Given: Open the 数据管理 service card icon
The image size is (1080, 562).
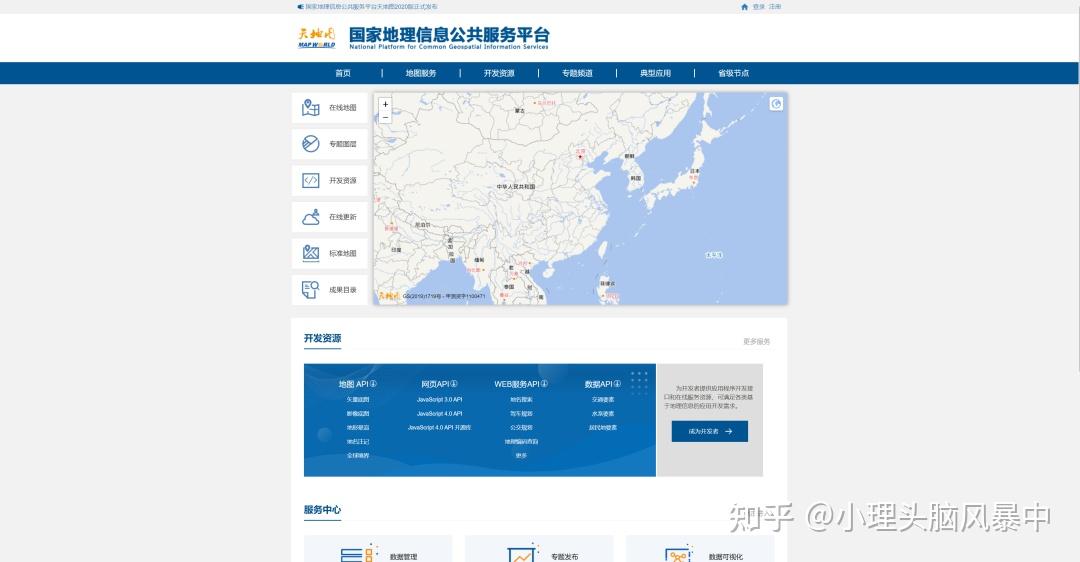Looking at the screenshot, I should click(x=359, y=553).
